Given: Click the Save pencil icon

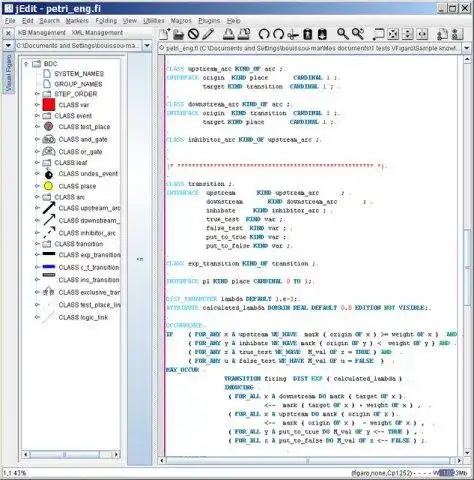Looking at the screenshot, I should 208,34.
